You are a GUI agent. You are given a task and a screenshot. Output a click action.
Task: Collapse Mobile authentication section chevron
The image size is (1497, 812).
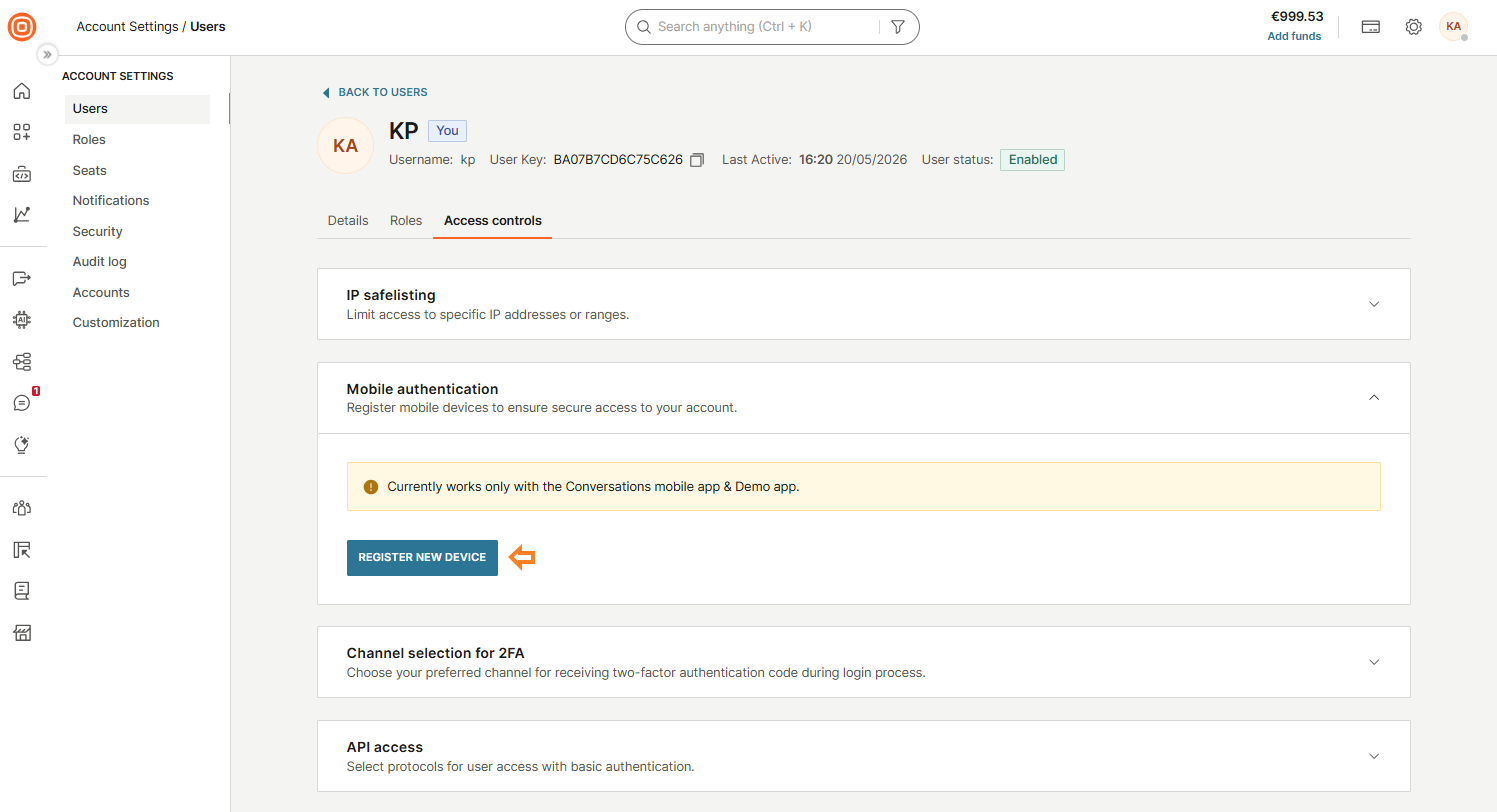(1374, 398)
